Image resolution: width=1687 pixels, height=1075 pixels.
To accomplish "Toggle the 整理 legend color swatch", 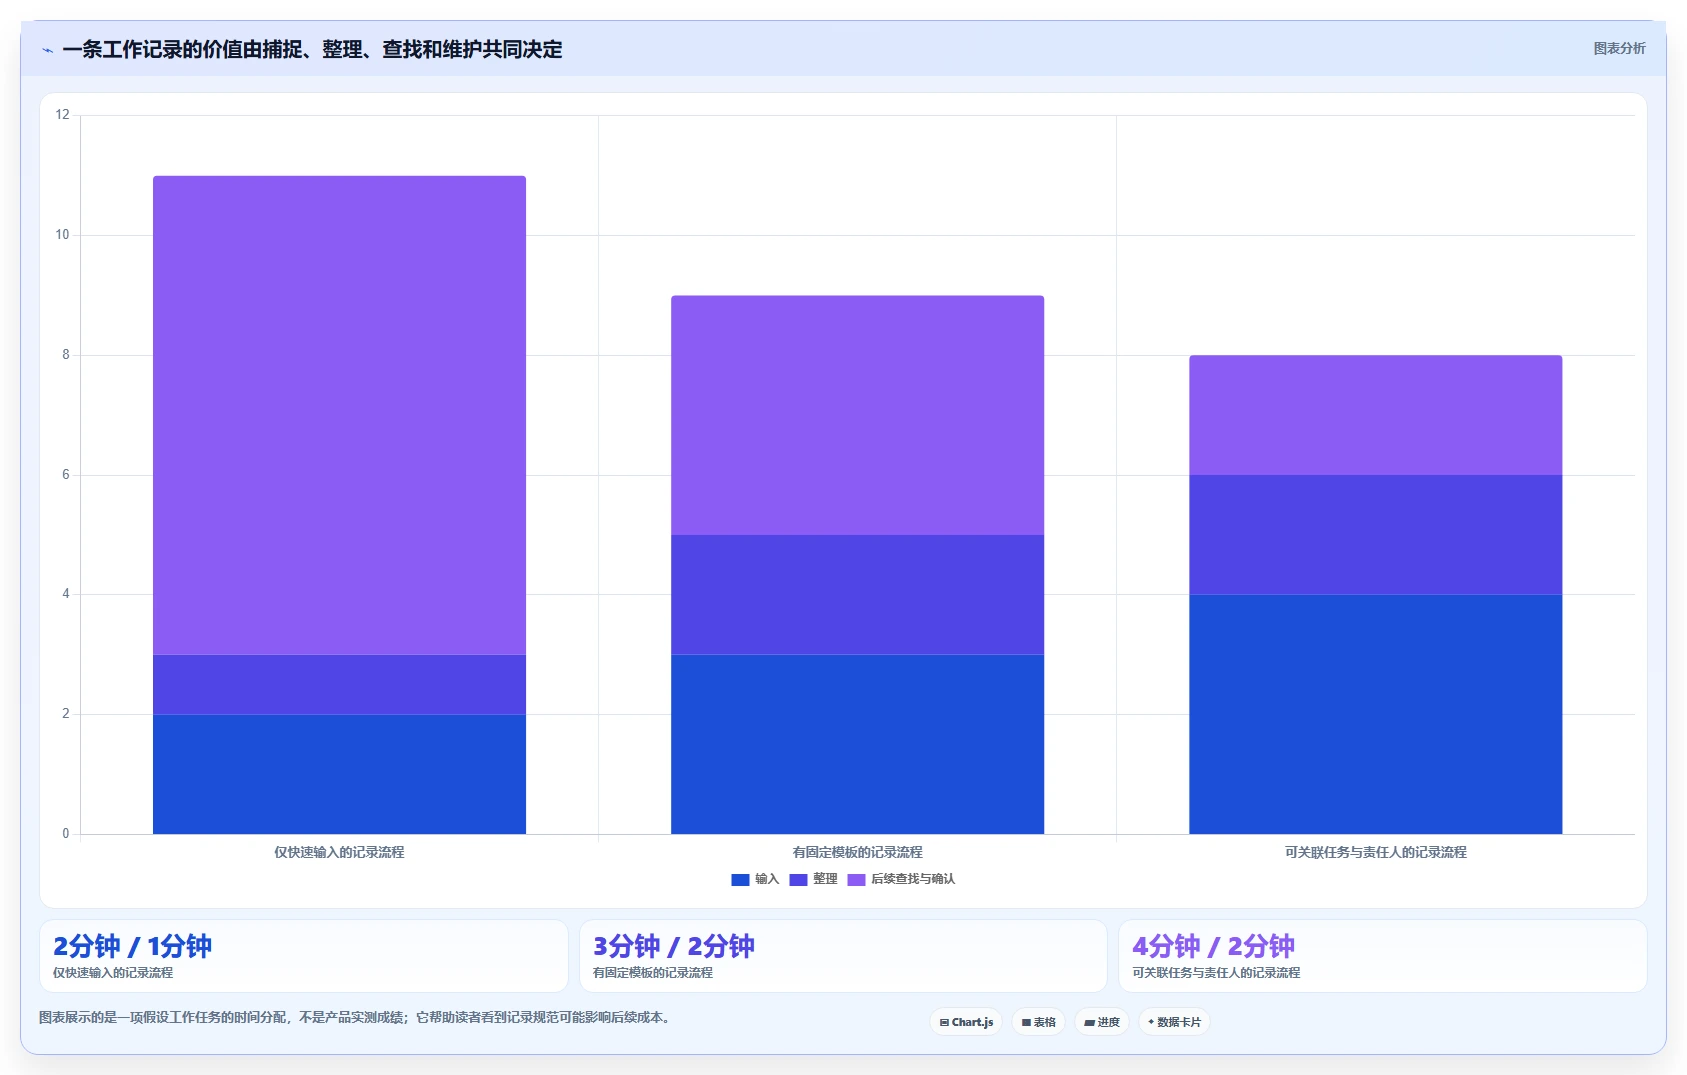I will (798, 880).
